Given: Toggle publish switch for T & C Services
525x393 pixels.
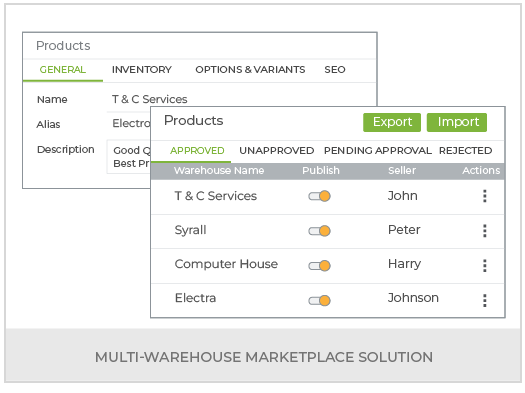Looking at the screenshot, I should 319,196.
